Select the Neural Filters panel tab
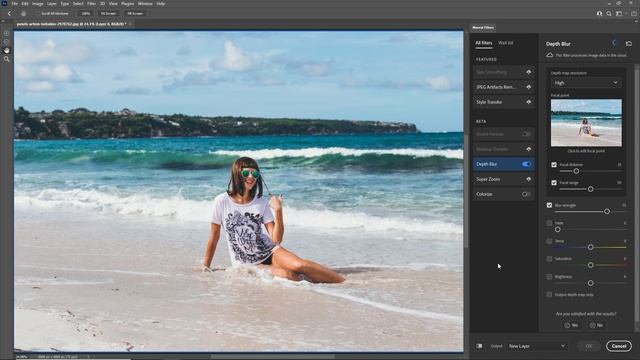The height and width of the screenshot is (360, 640). [x=483, y=28]
